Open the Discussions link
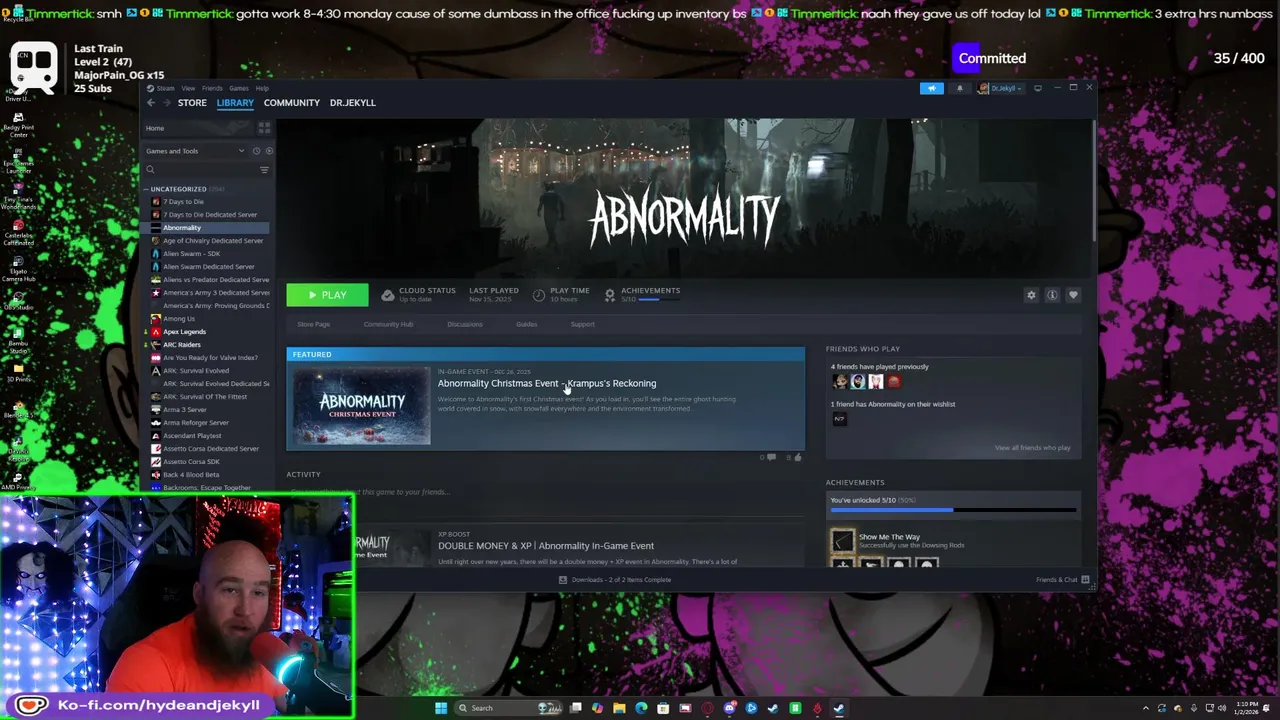Screen dimensions: 1280x720 (x=465, y=324)
